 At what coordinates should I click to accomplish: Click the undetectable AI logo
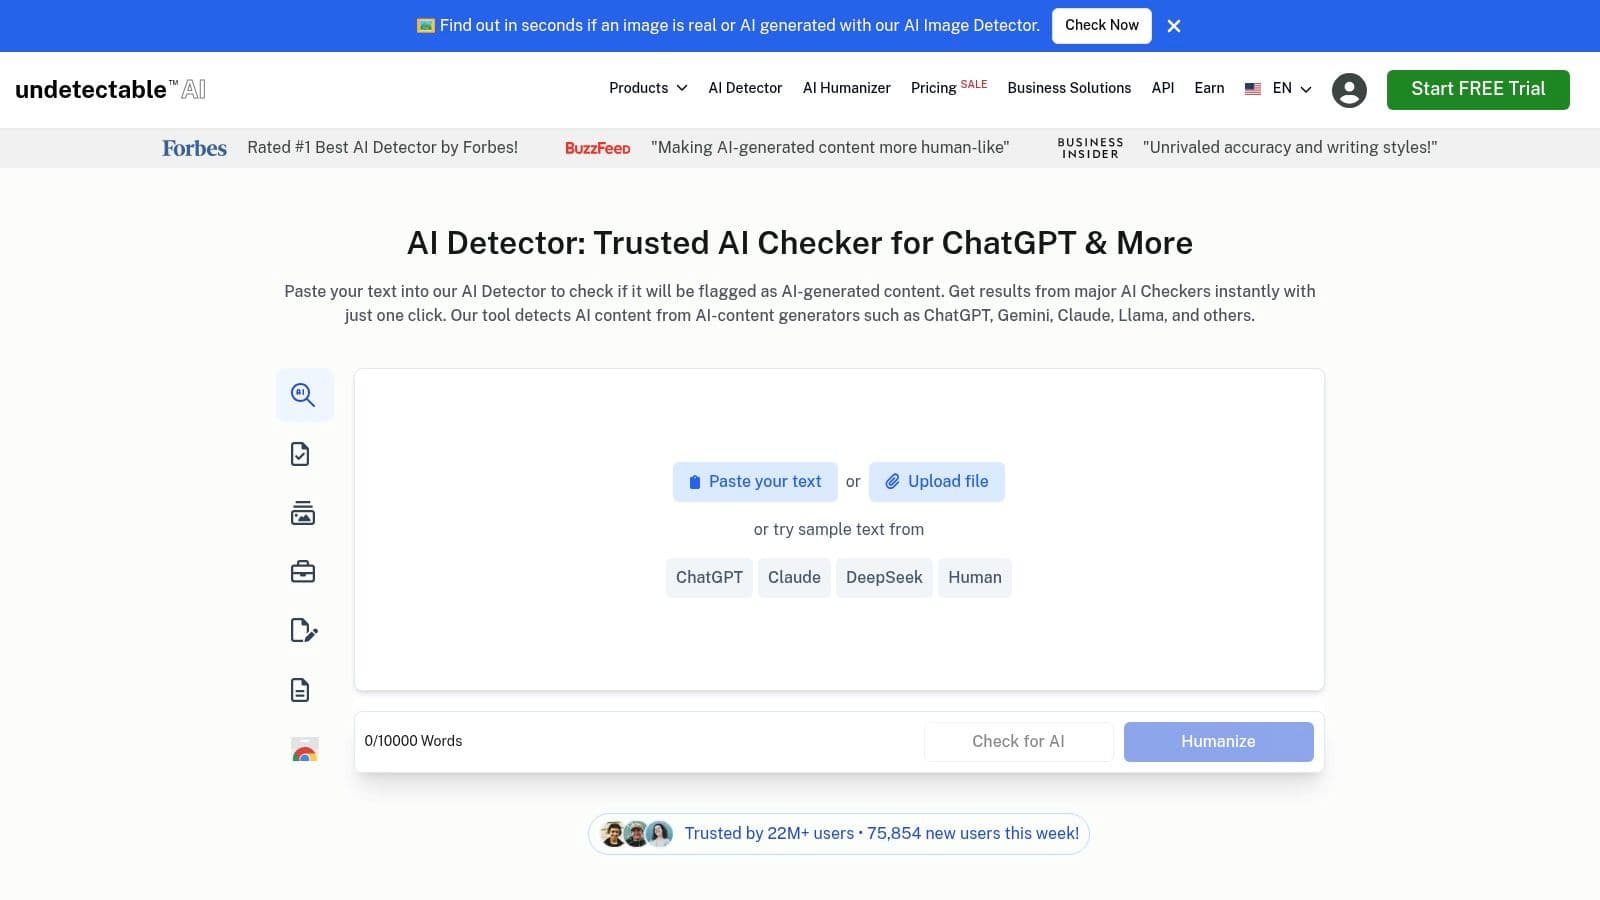coord(111,89)
